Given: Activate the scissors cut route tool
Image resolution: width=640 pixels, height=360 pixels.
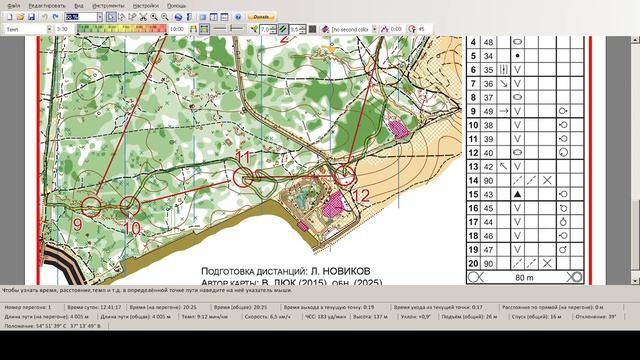Looking at the screenshot, I should click(143, 17).
